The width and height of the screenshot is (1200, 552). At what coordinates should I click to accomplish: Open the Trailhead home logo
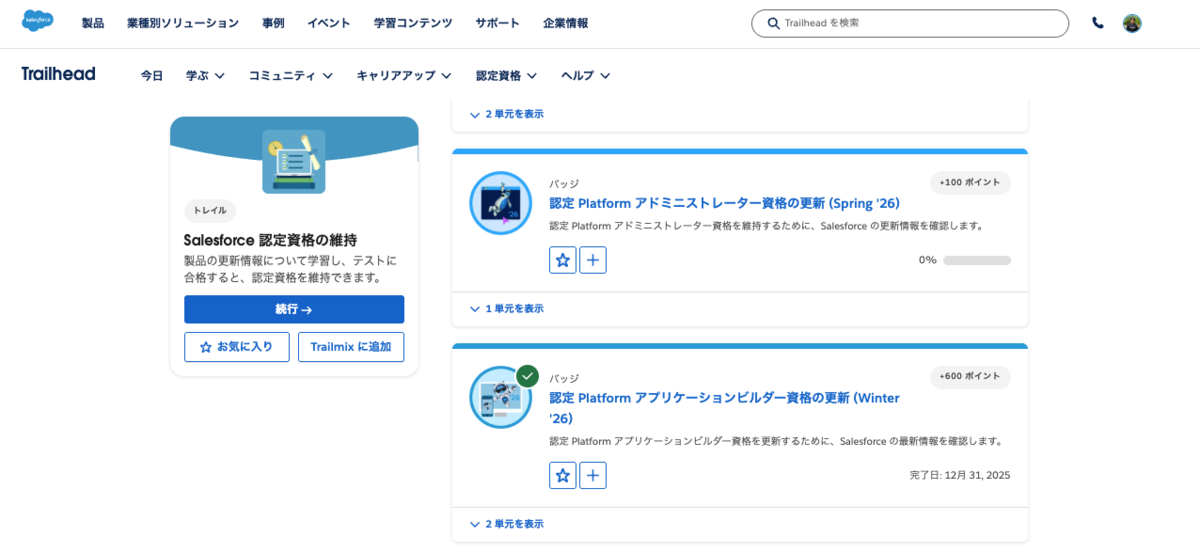58,74
